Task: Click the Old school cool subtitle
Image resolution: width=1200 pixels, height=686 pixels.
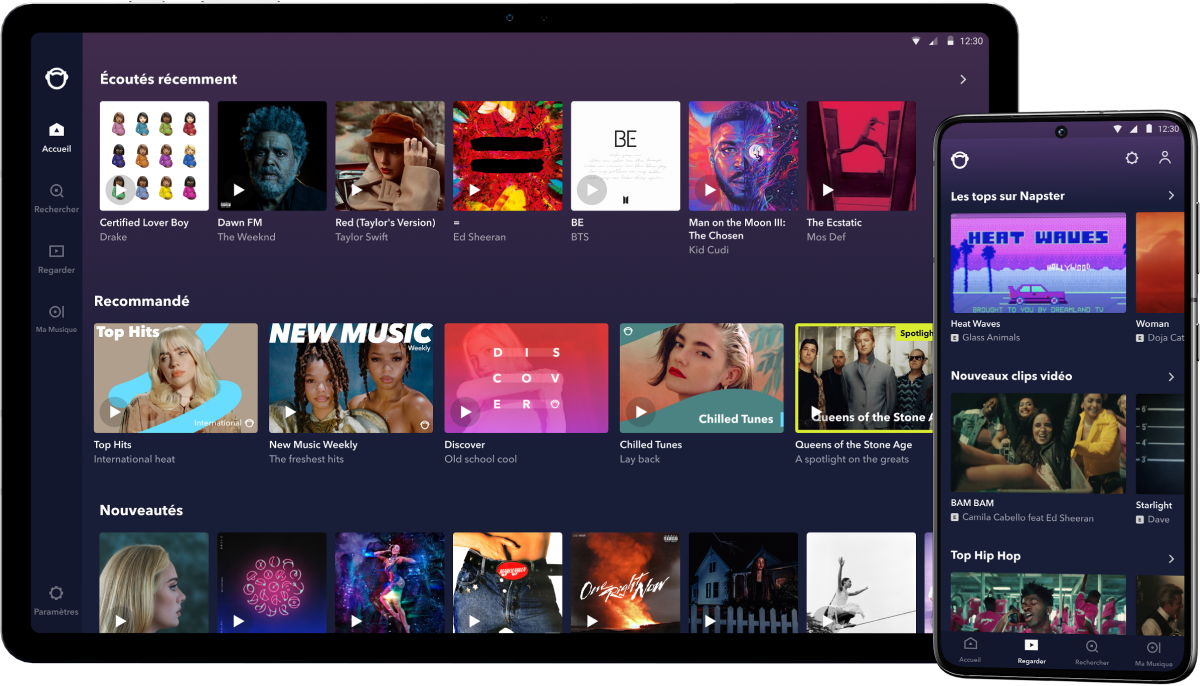Action: click(481, 459)
